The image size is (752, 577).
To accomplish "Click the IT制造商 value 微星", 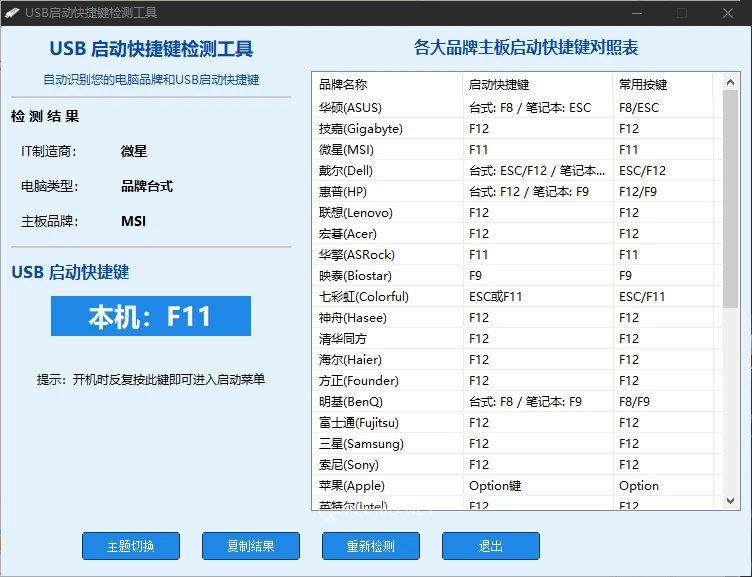I will coord(134,151).
